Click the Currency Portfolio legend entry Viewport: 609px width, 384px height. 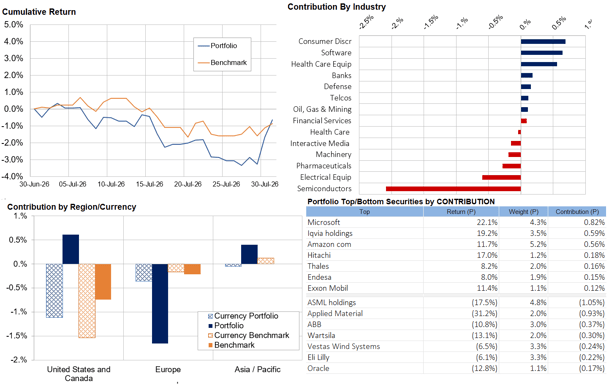pos(243,316)
